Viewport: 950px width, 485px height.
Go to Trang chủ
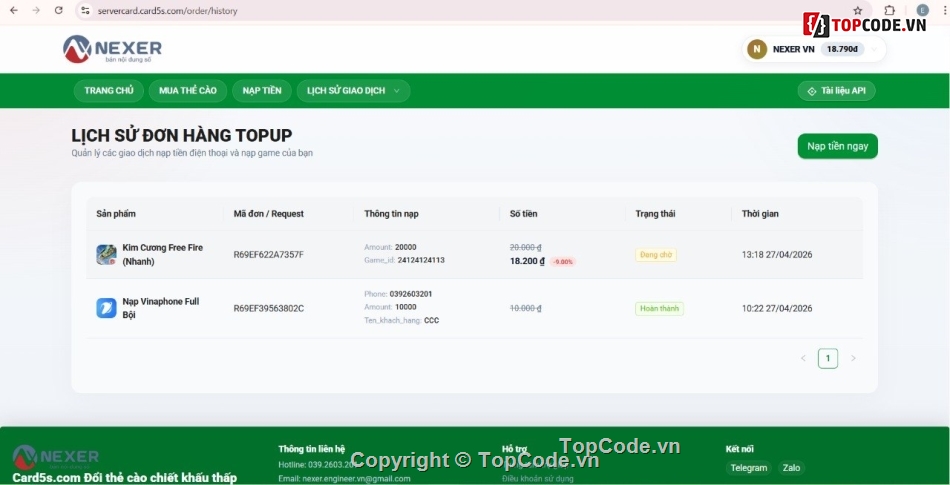(108, 91)
